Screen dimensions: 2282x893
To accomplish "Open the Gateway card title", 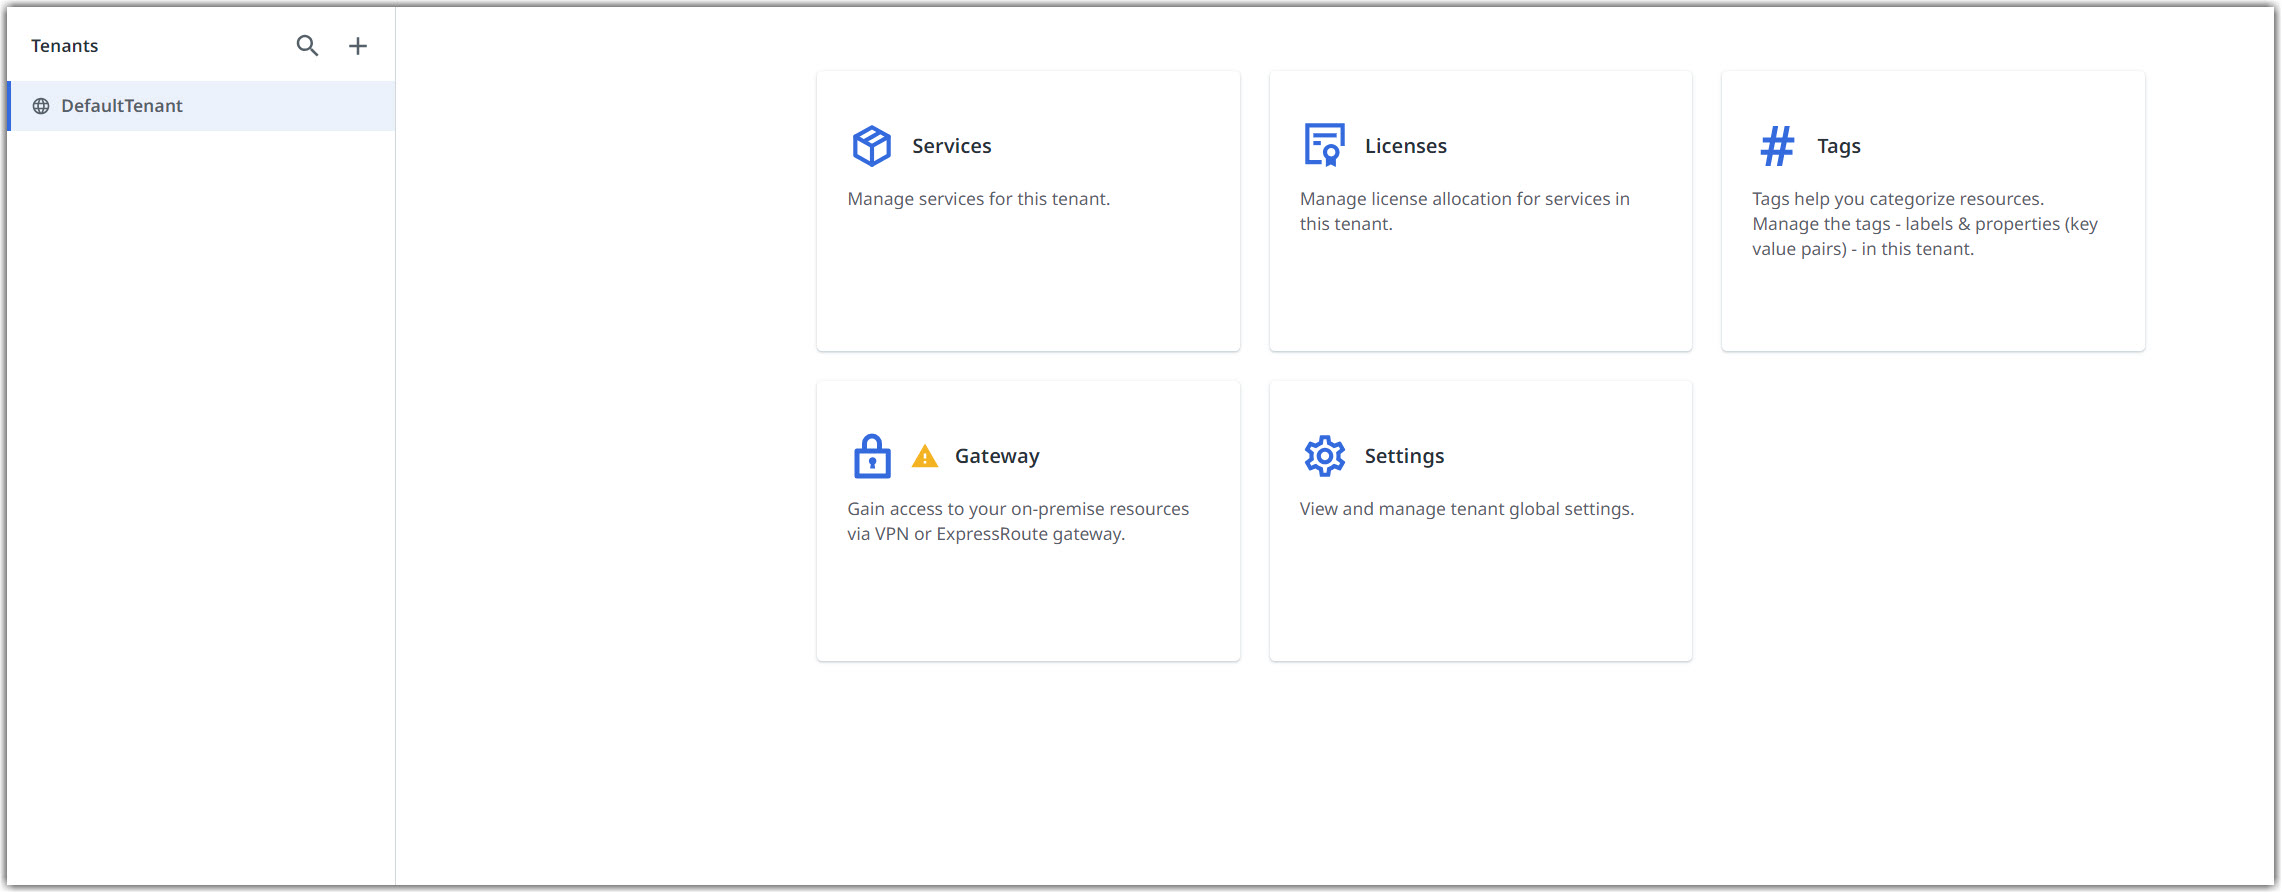I will 996,456.
